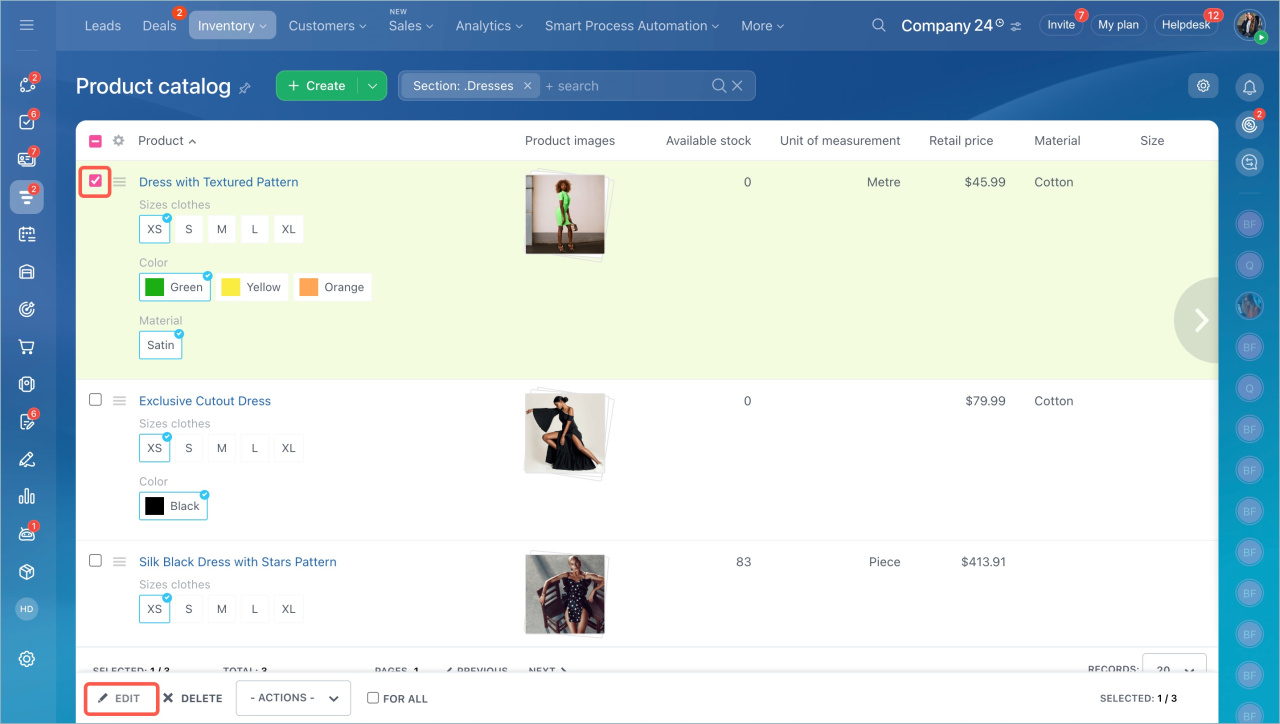Open the sidebar settings gear icon
1280x724 pixels.
tap(27, 658)
